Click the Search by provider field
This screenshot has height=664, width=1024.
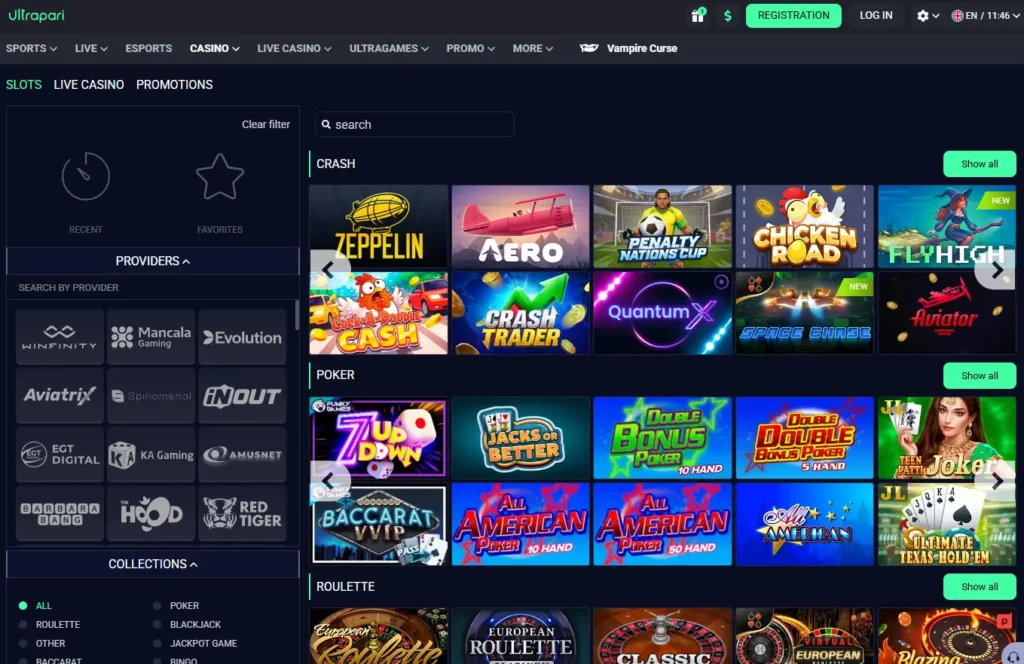click(x=153, y=287)
